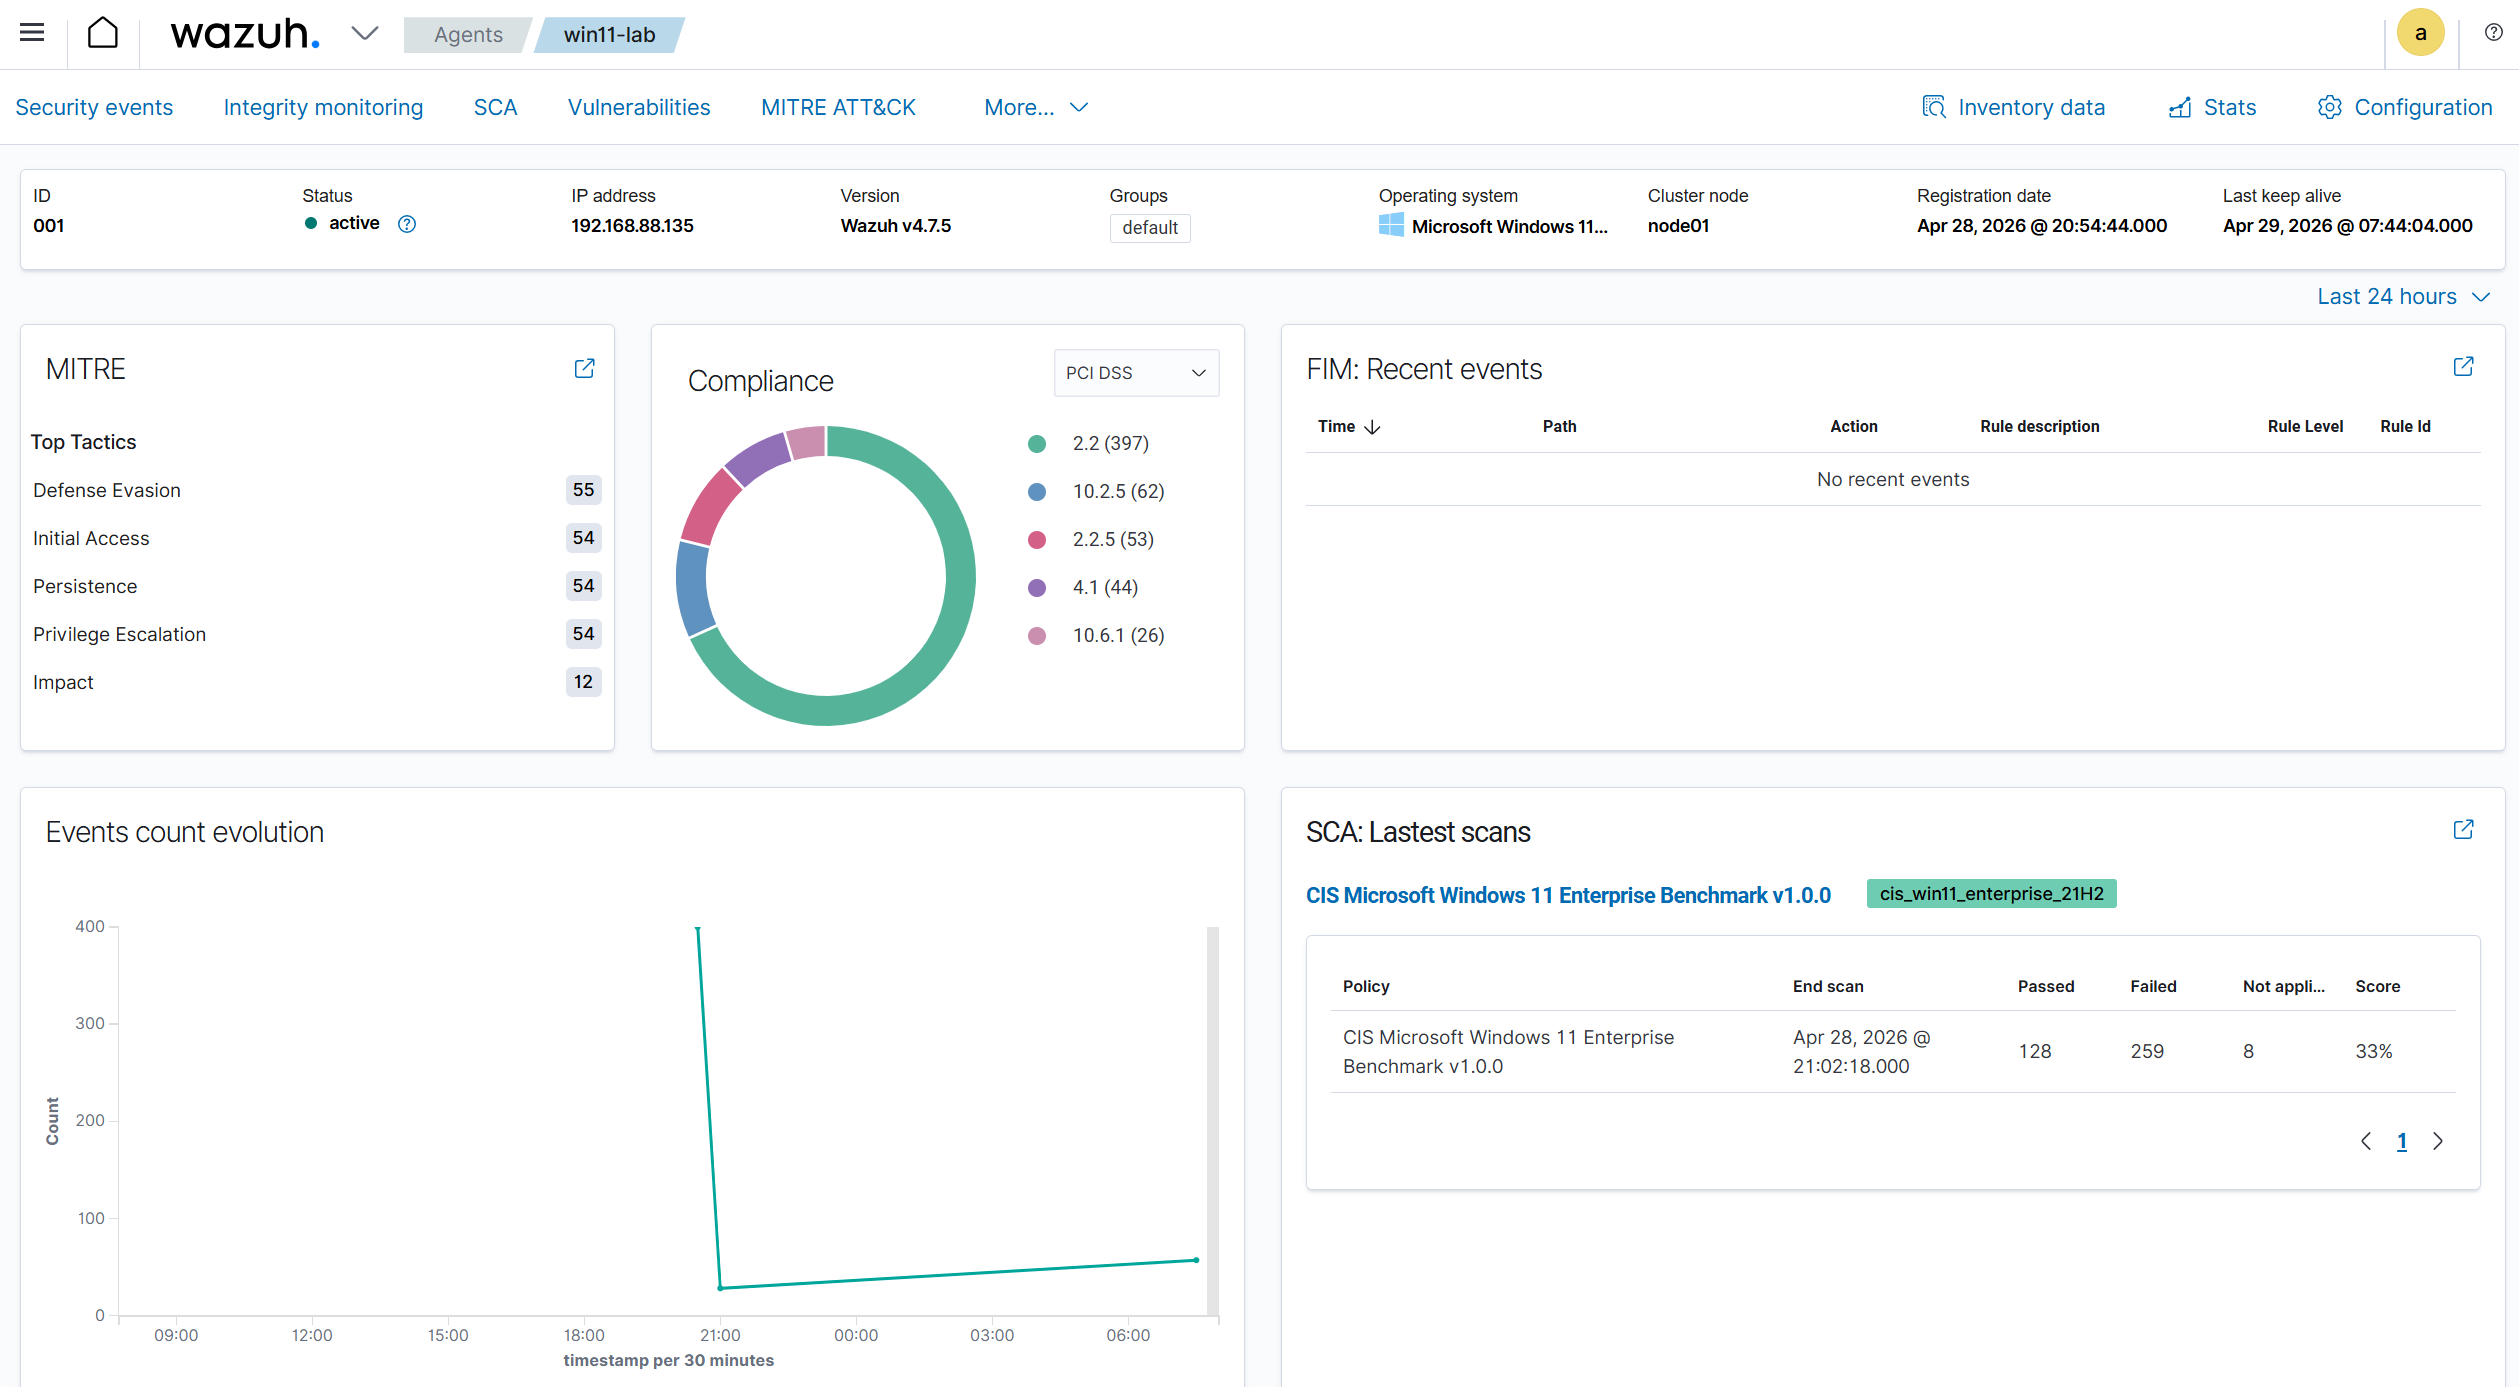This screenshot has height=1387, width=2519.
Task: Expand the More... modules dropdown
Action: point(1036,107)
